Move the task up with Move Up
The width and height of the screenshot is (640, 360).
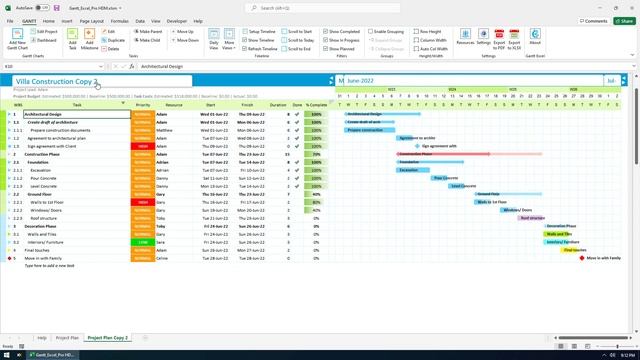pyautogui.click(x=182, y=31)
